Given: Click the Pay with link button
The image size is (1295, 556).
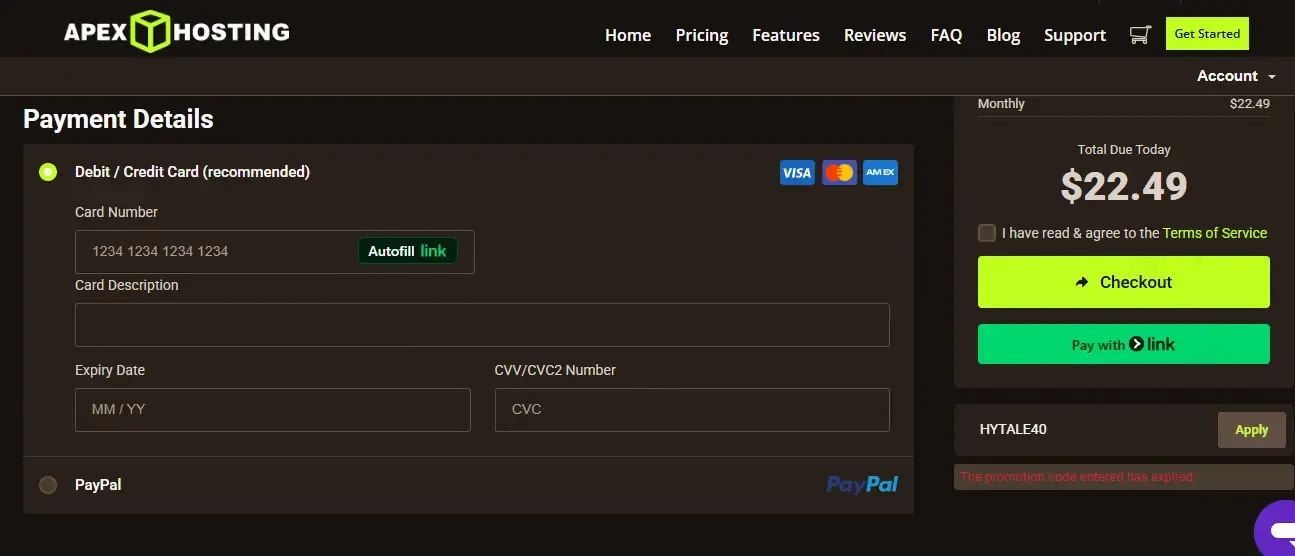Looking at the screenshot, I should 1124,344.
